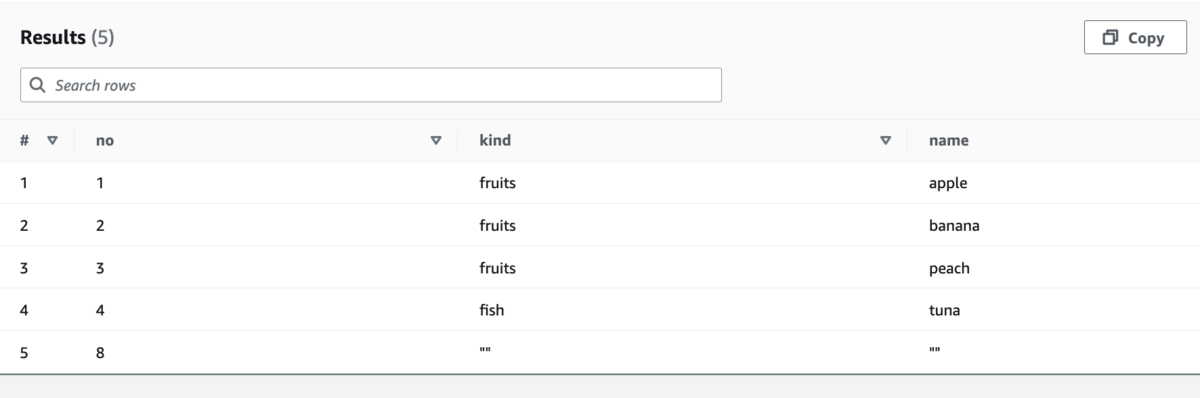Open sort arrow for the no column
Viewport: 1200px width, 398px height.
coord(436,141)
